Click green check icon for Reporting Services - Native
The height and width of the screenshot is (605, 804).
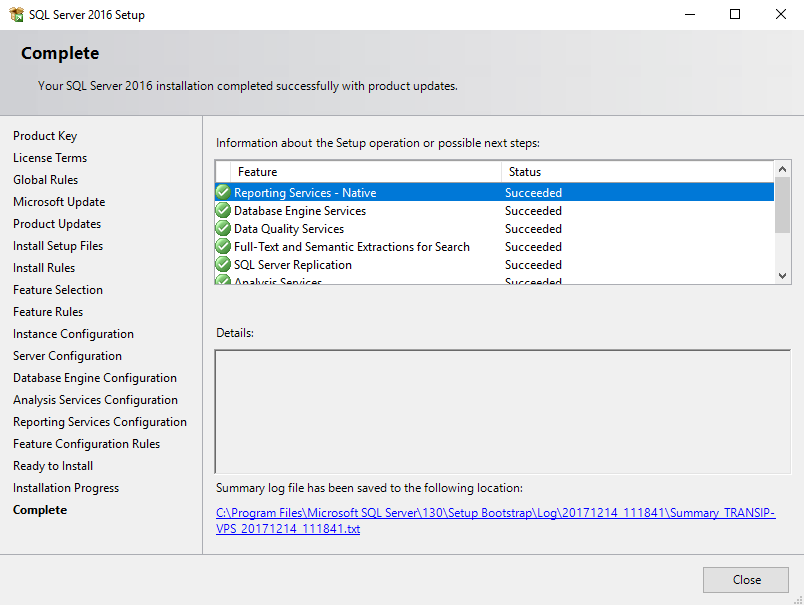pos(223,192)
